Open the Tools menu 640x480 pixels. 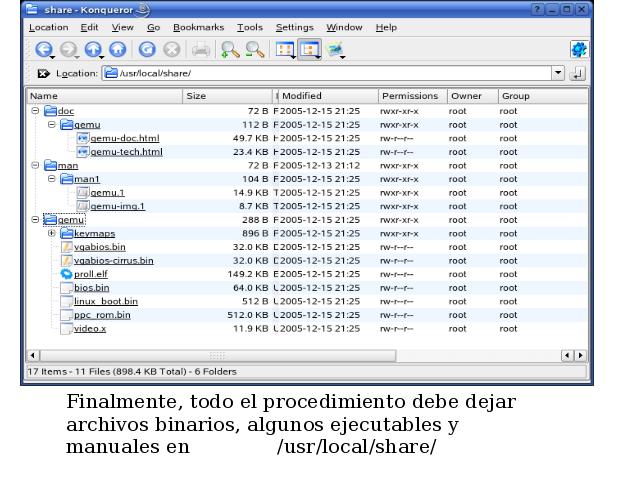[250, 27]
